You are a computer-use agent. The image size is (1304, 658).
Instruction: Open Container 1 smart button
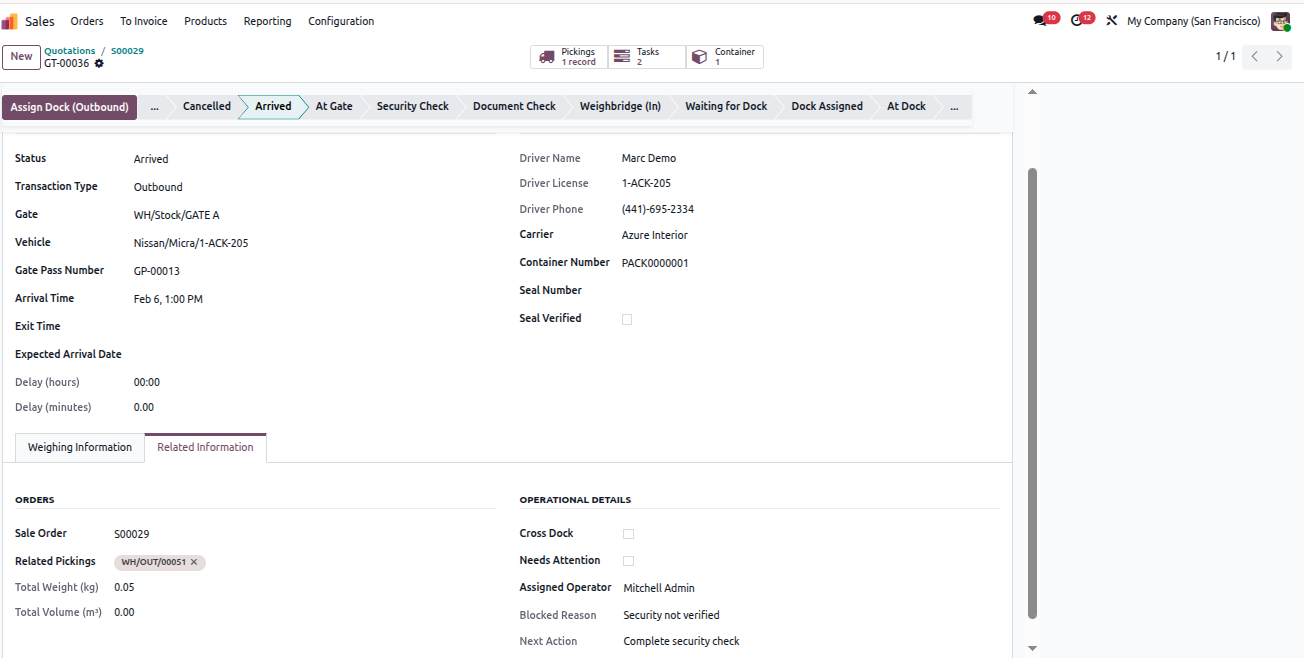(x=725, y=57)
